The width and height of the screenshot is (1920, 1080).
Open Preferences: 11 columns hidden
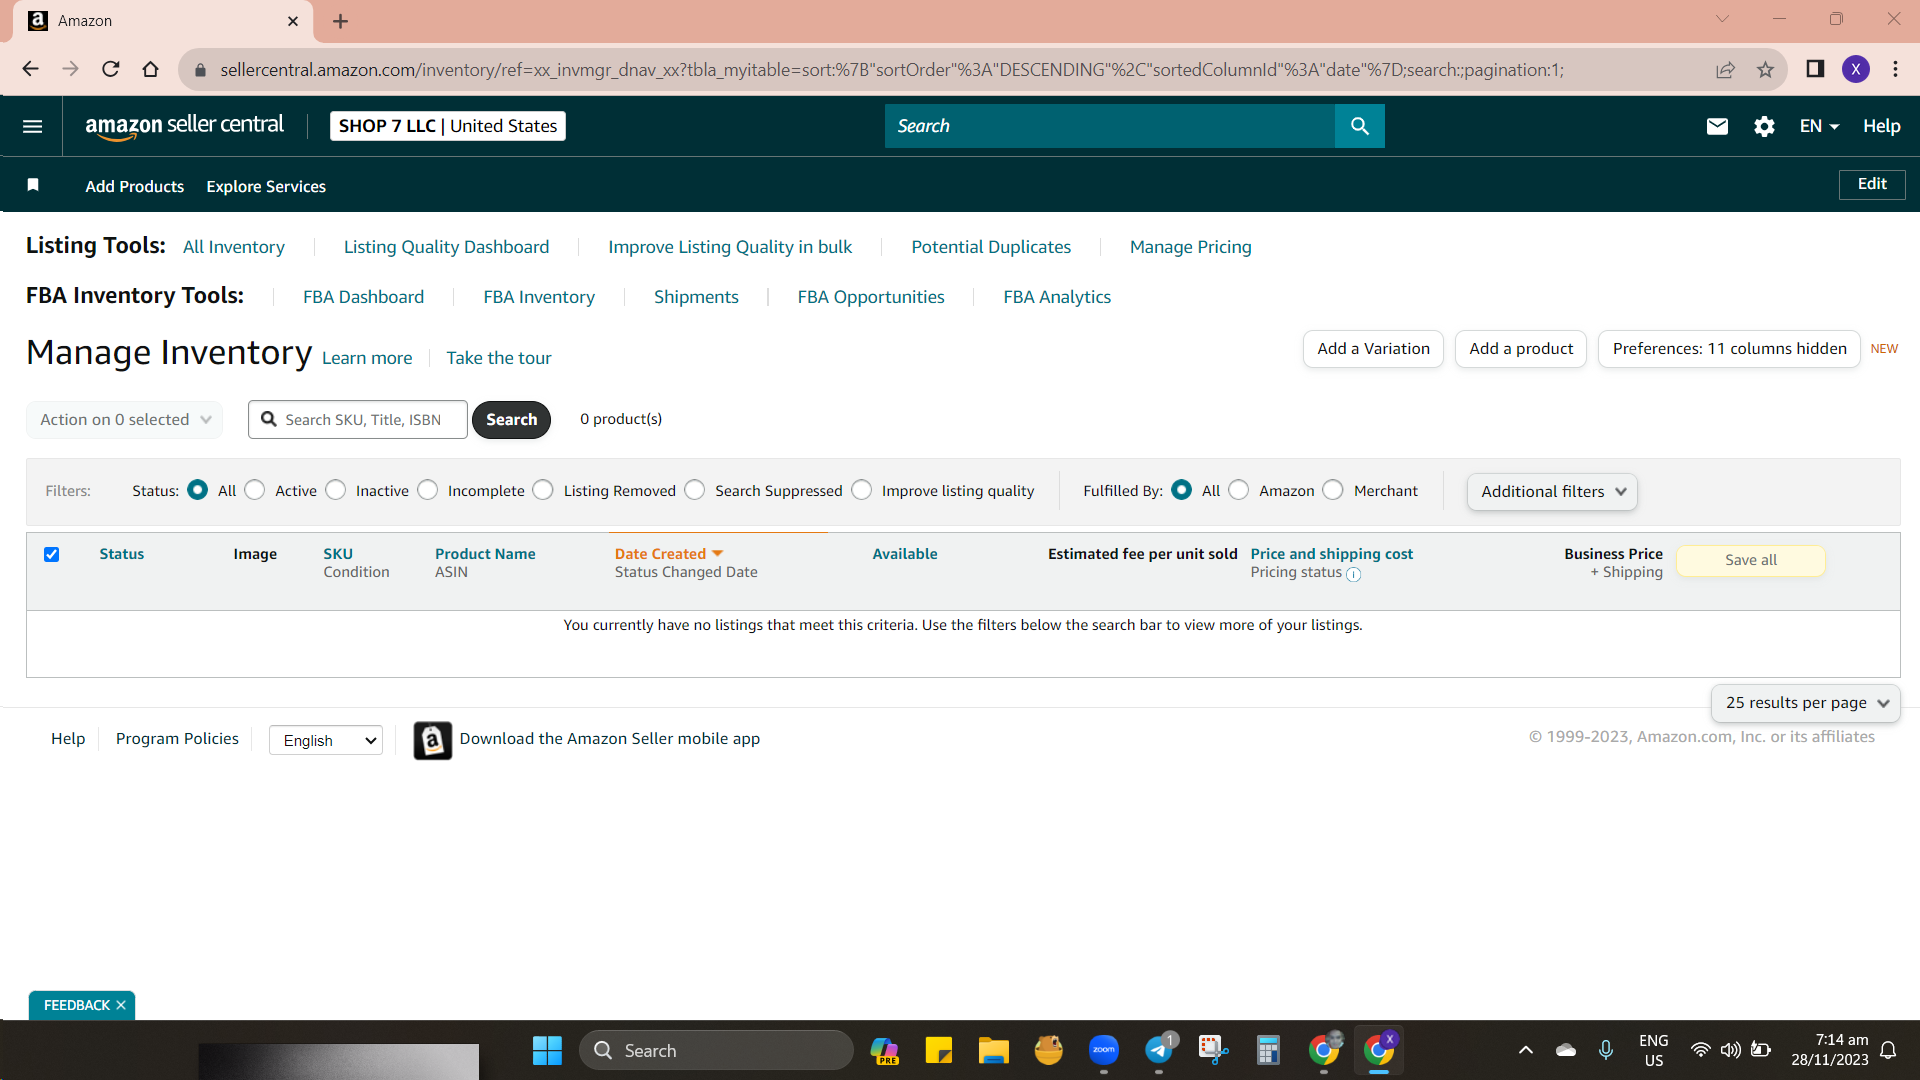[1729, 349]
